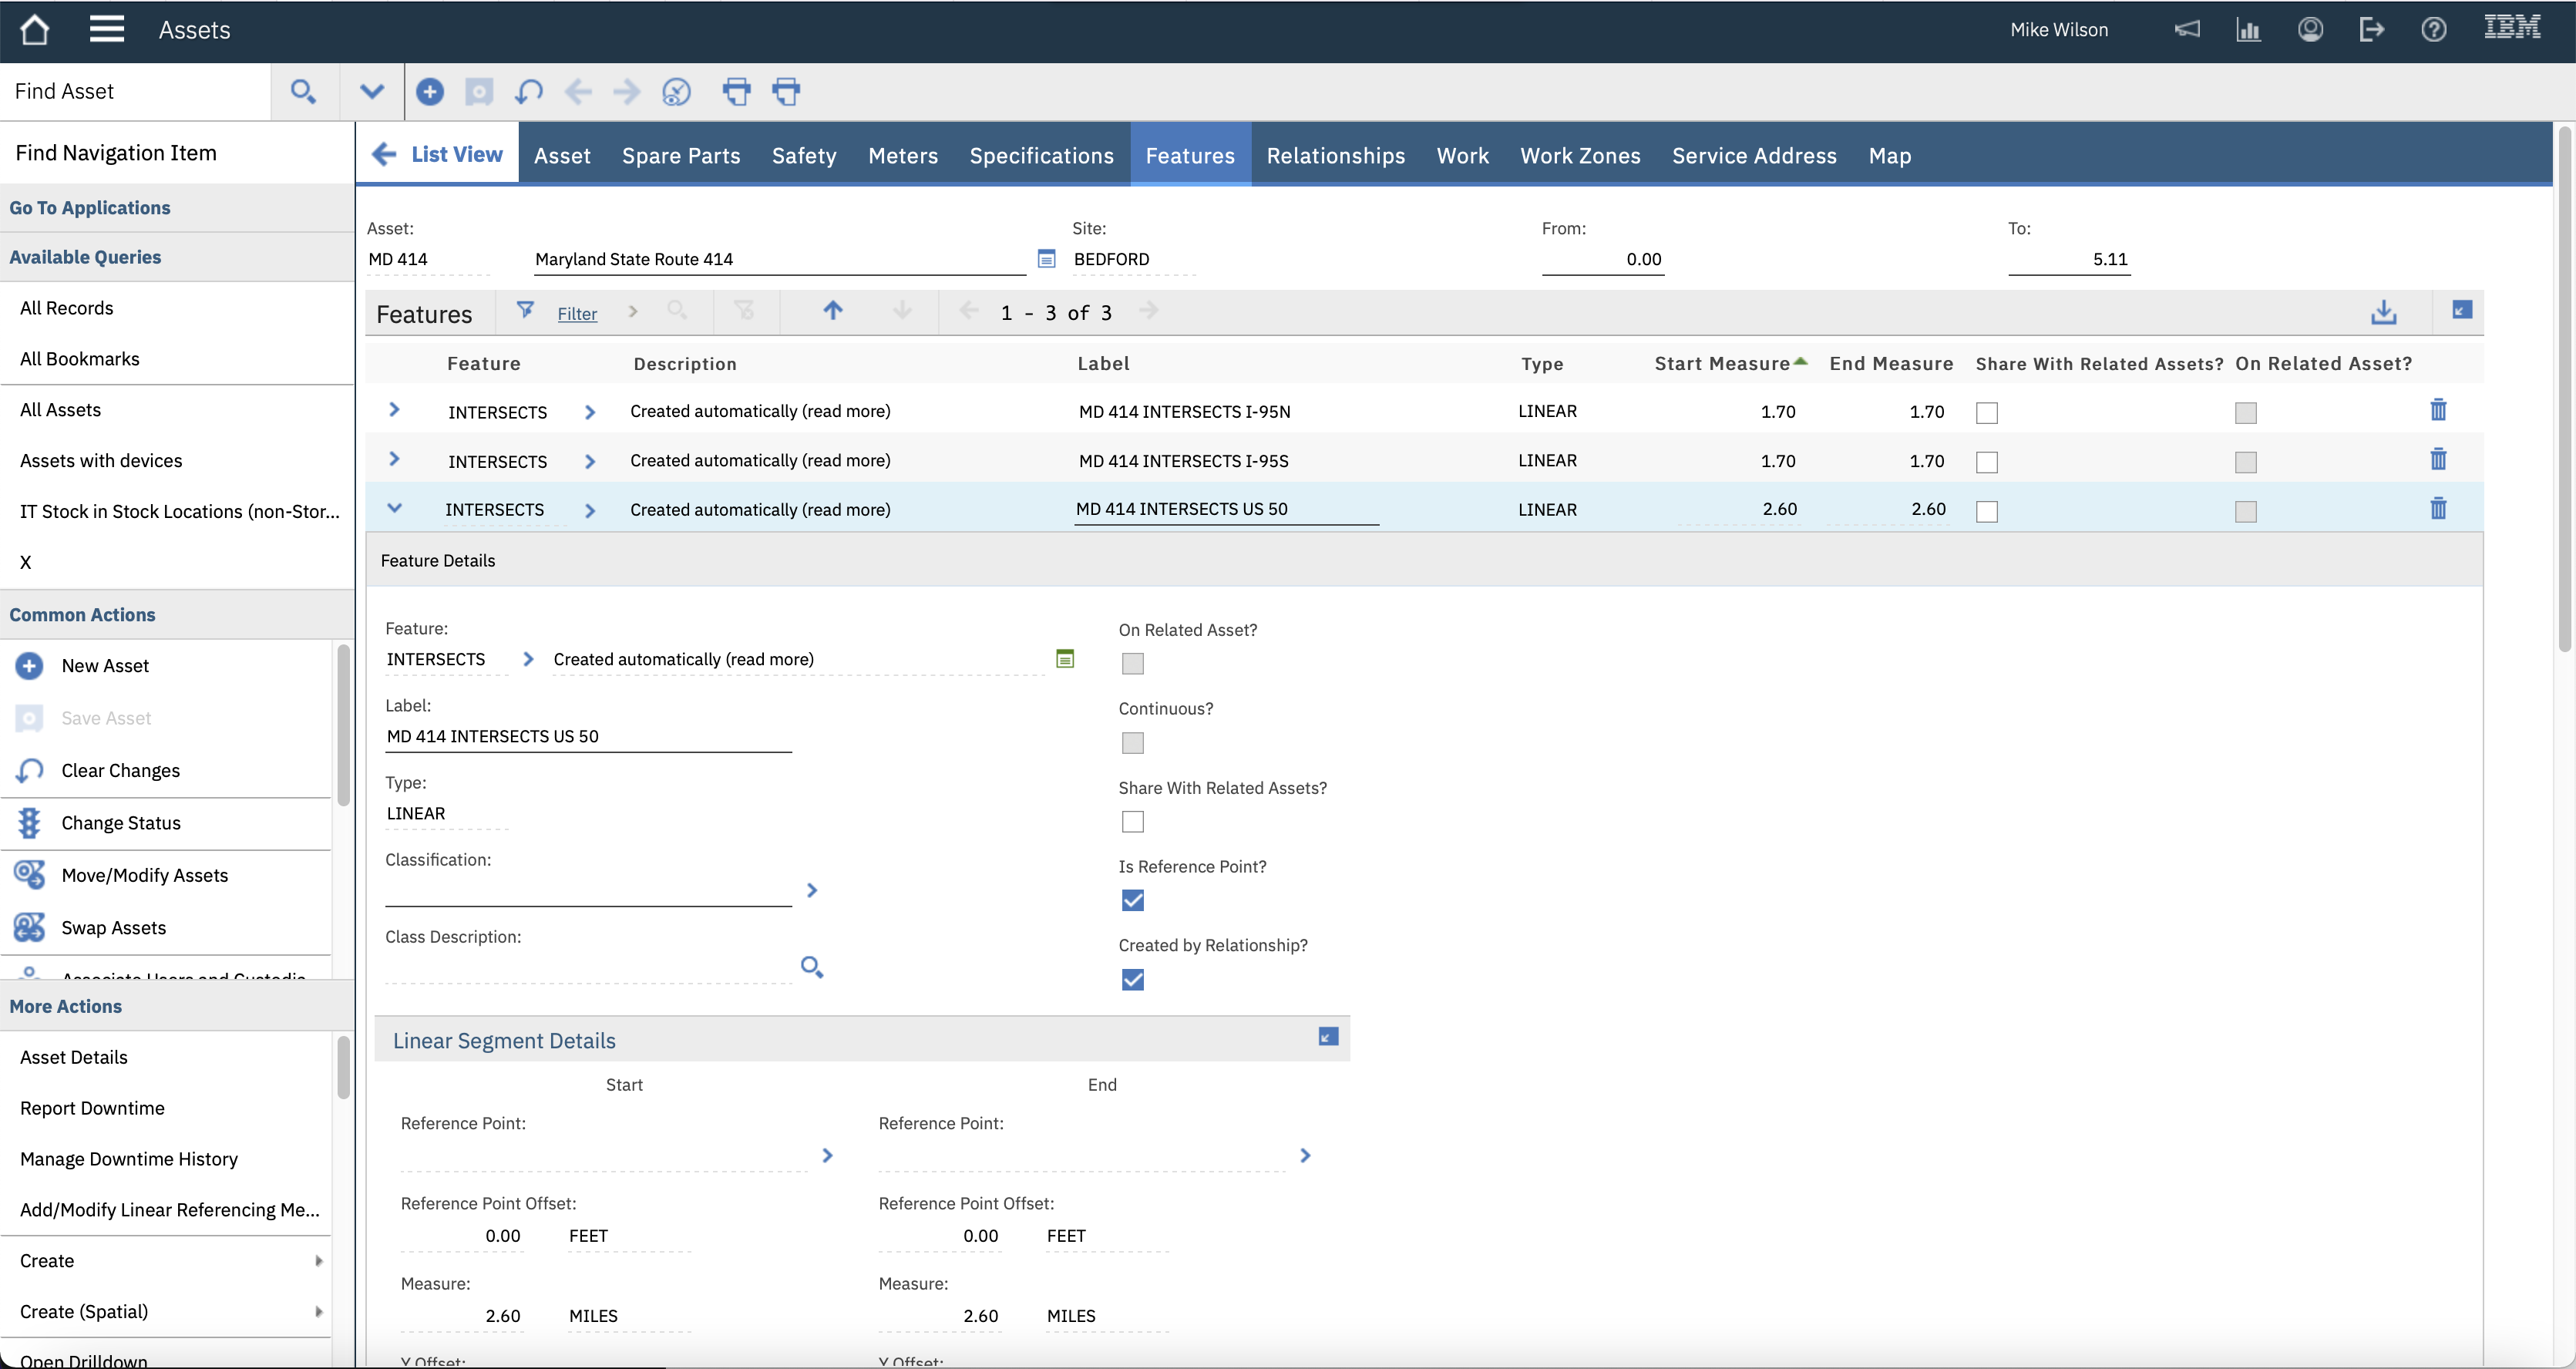Open the bulletins megaphone icon

2187,29
